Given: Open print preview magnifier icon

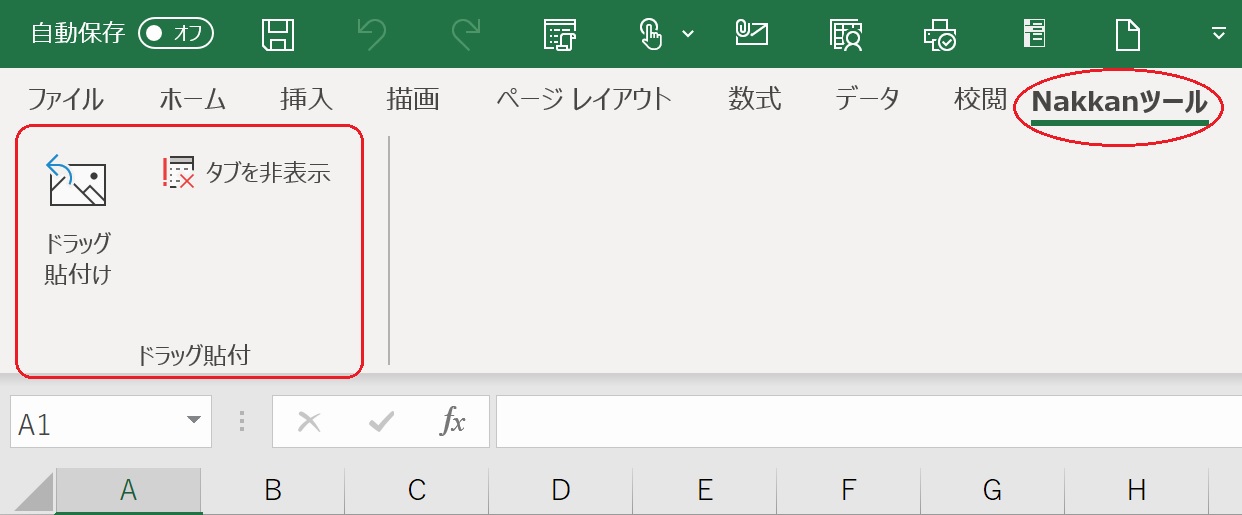Looking at the screenshot, I should 847,34.
